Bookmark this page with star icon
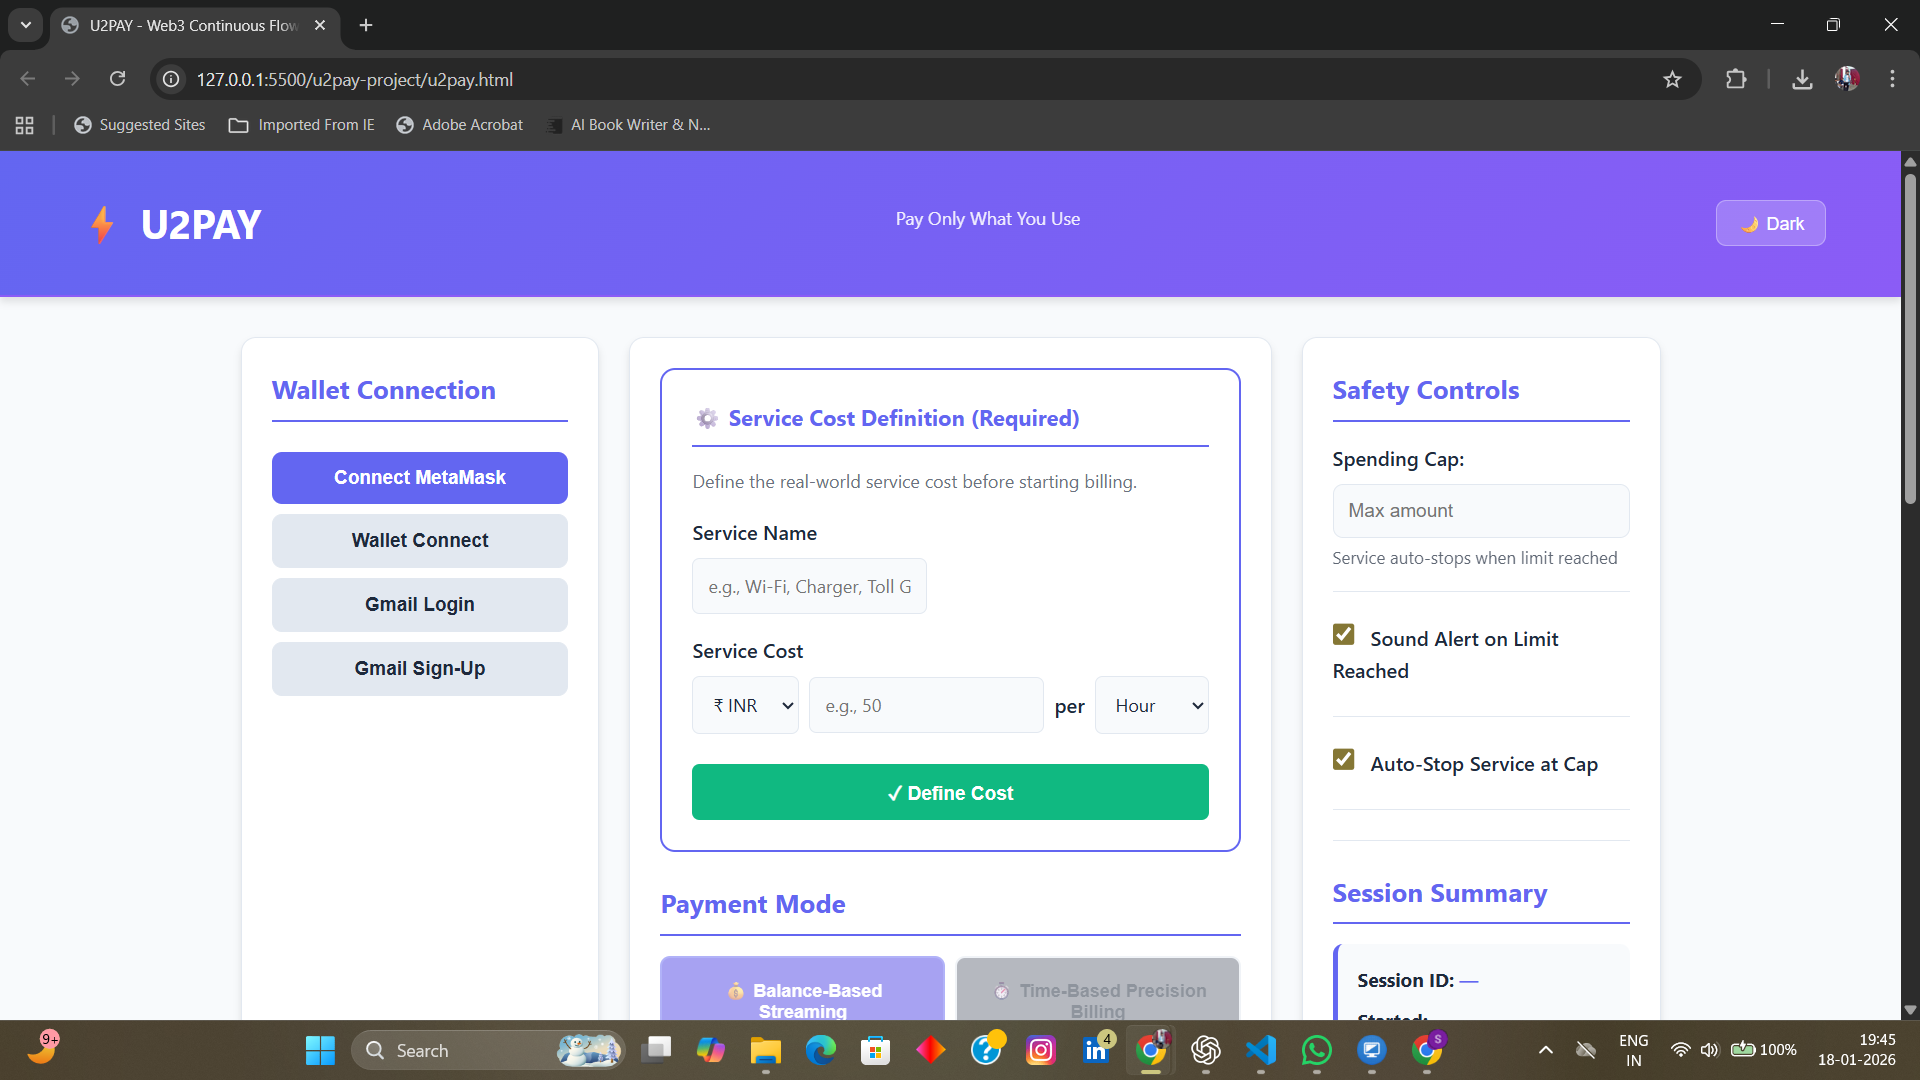 click(x=1672, y=79)
